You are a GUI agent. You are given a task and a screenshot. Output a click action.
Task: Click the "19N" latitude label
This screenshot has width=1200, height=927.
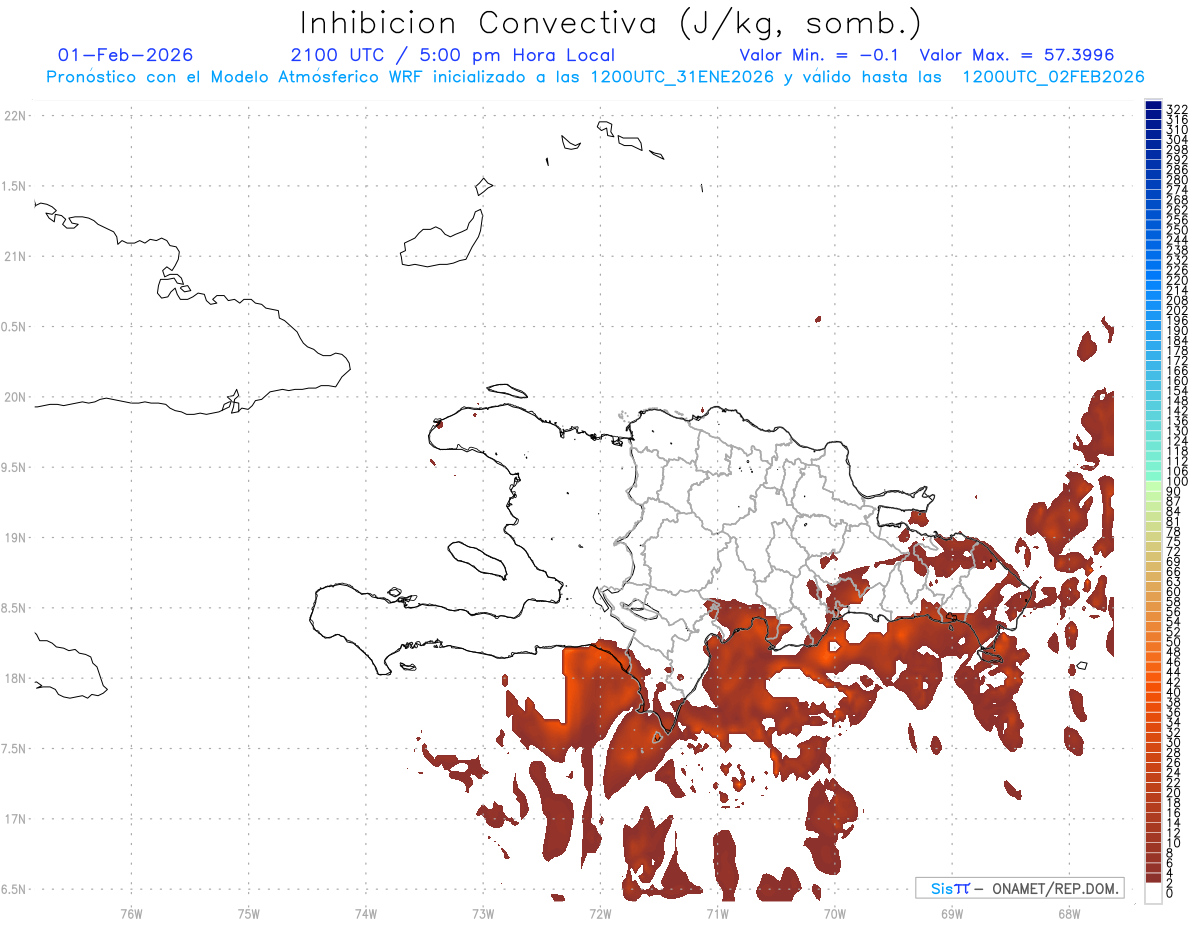pyautogui.click(x=14, y=538)
